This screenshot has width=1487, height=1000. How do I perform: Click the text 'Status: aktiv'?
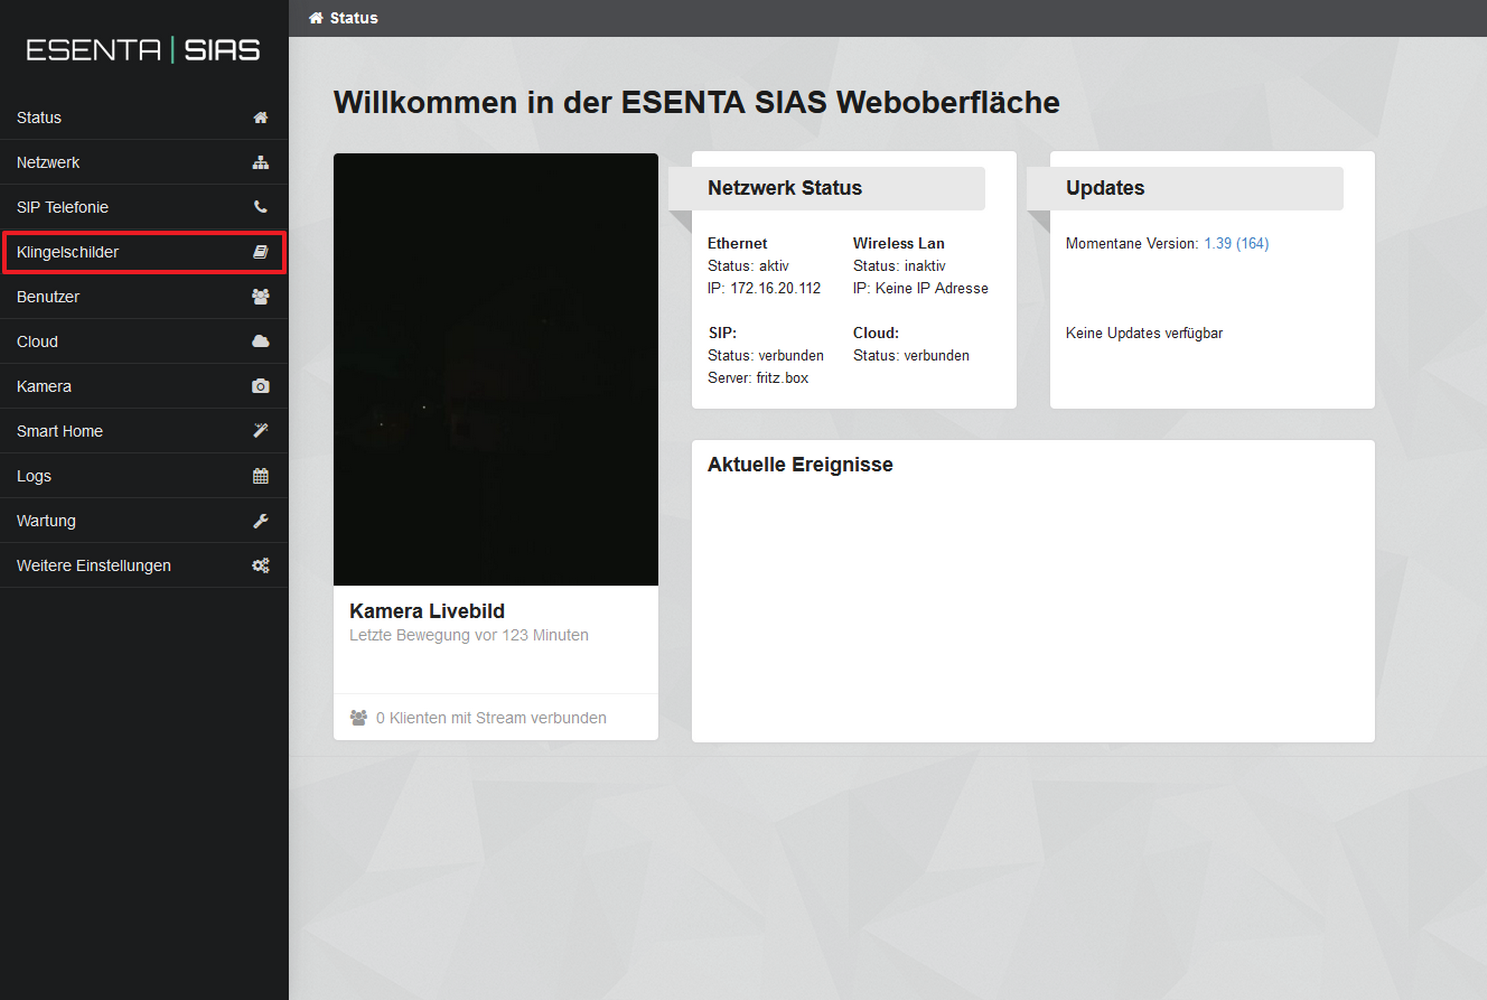click(748, 266)
